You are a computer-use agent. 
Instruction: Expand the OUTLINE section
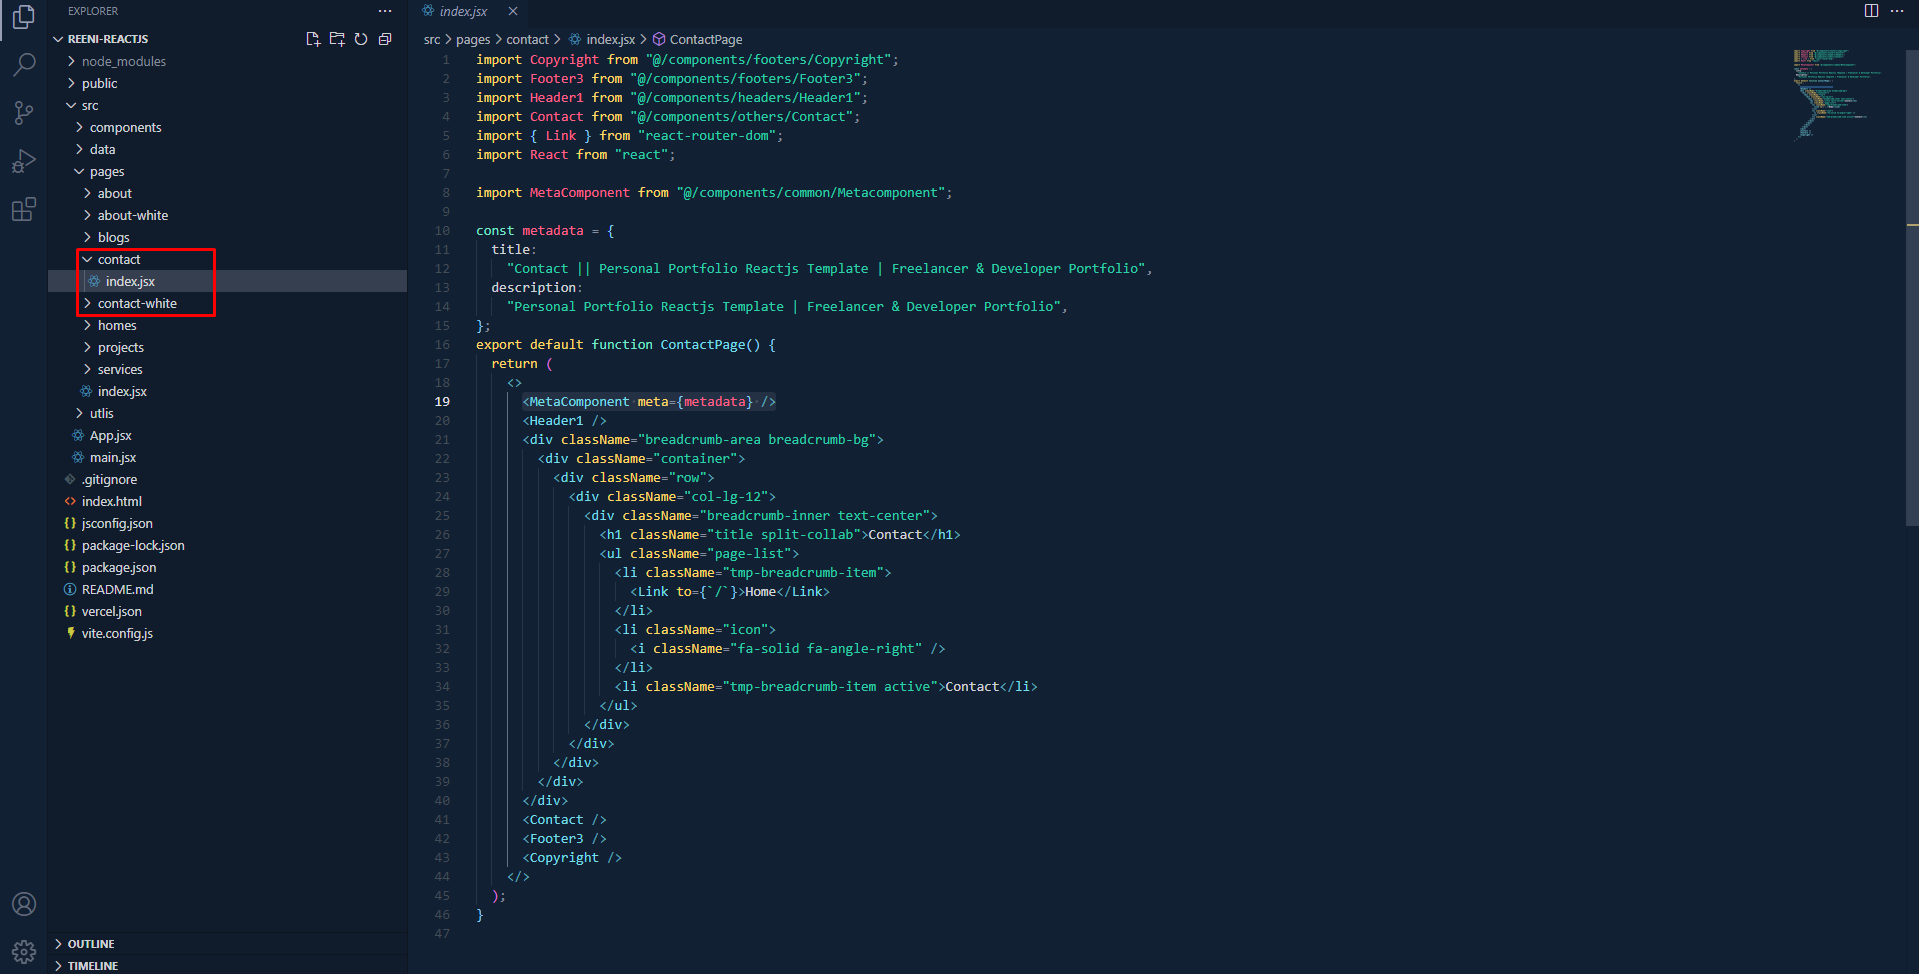point(91,944)
